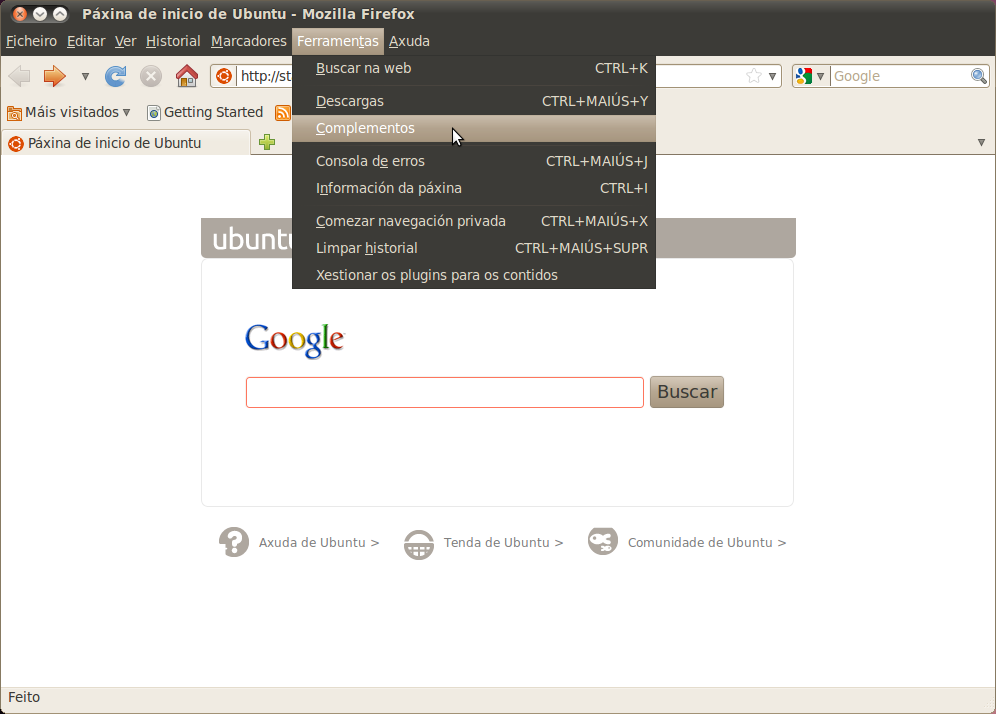This screenshot has height=714, width=996.
Task: Maximize the Firefox window
Action: [x=60, y=13]
